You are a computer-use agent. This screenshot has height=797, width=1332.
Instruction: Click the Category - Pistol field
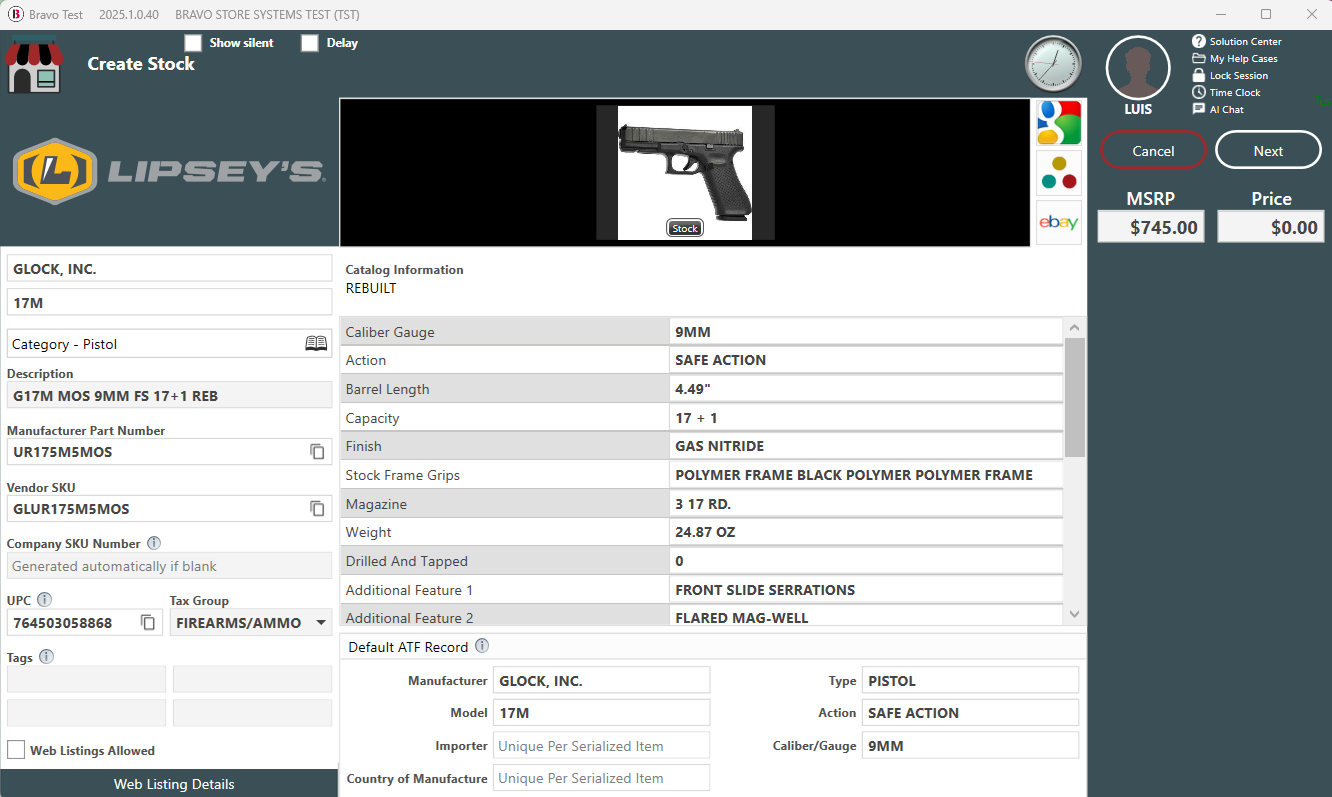[169, 343]
